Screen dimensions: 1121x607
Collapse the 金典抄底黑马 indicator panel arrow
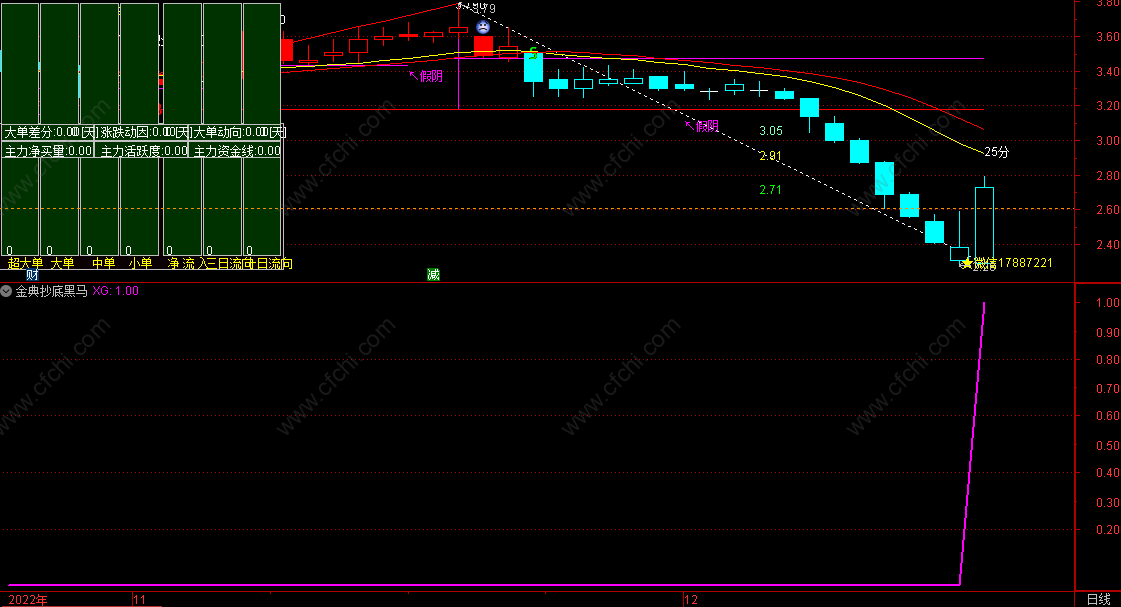pyautogui.click(x=6, y=291)
